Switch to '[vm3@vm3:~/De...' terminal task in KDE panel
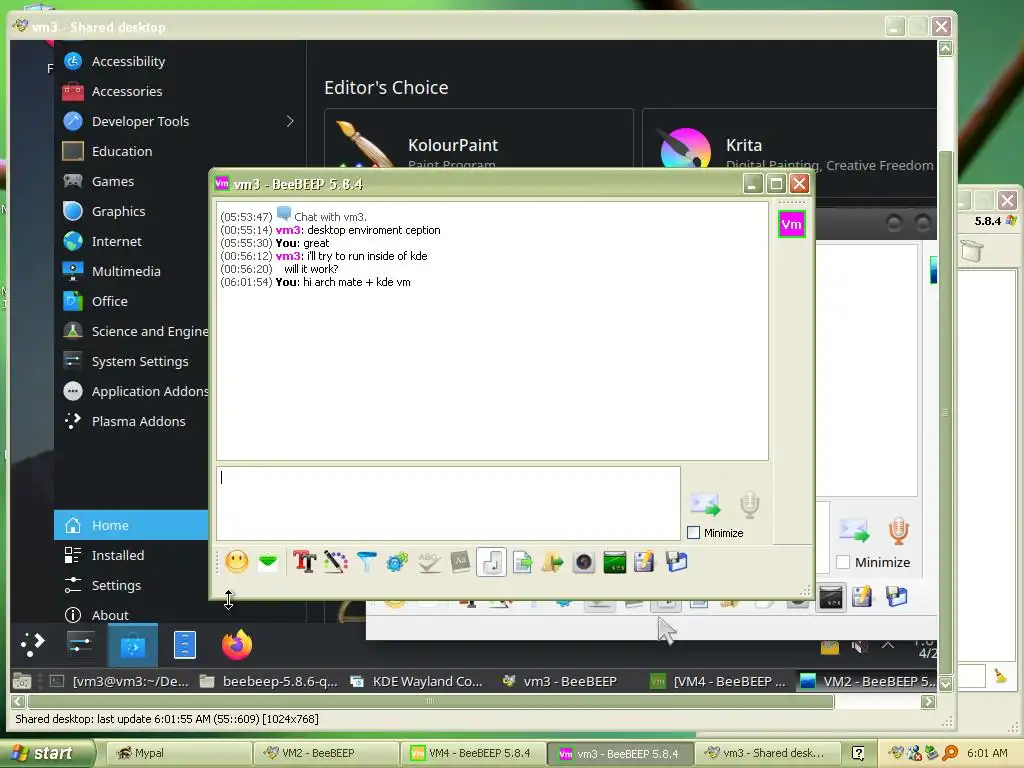This screenshot has height=768, width=1024. (120, 682)
